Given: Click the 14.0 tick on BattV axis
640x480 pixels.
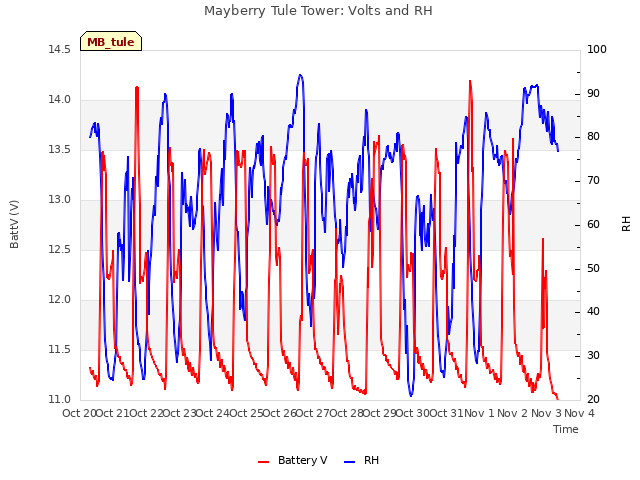Looking at the screenshot, I should point(60,100).
